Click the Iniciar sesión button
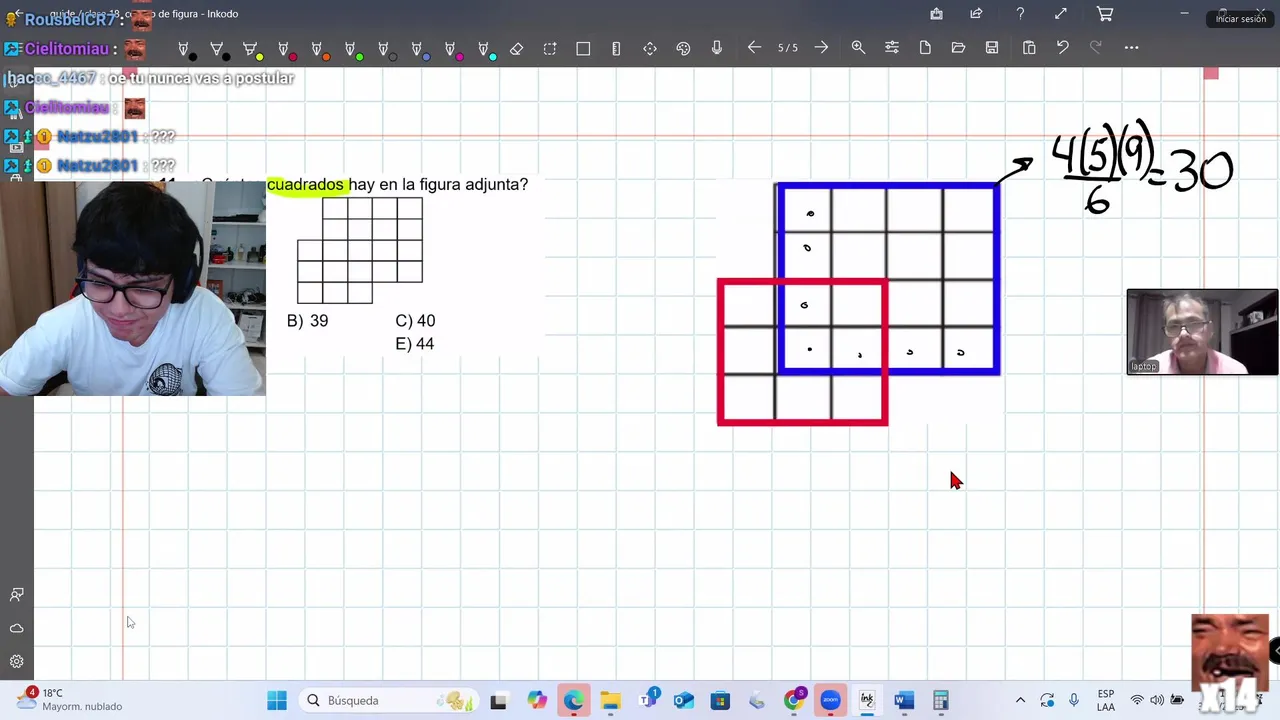 pos(1241,19)
